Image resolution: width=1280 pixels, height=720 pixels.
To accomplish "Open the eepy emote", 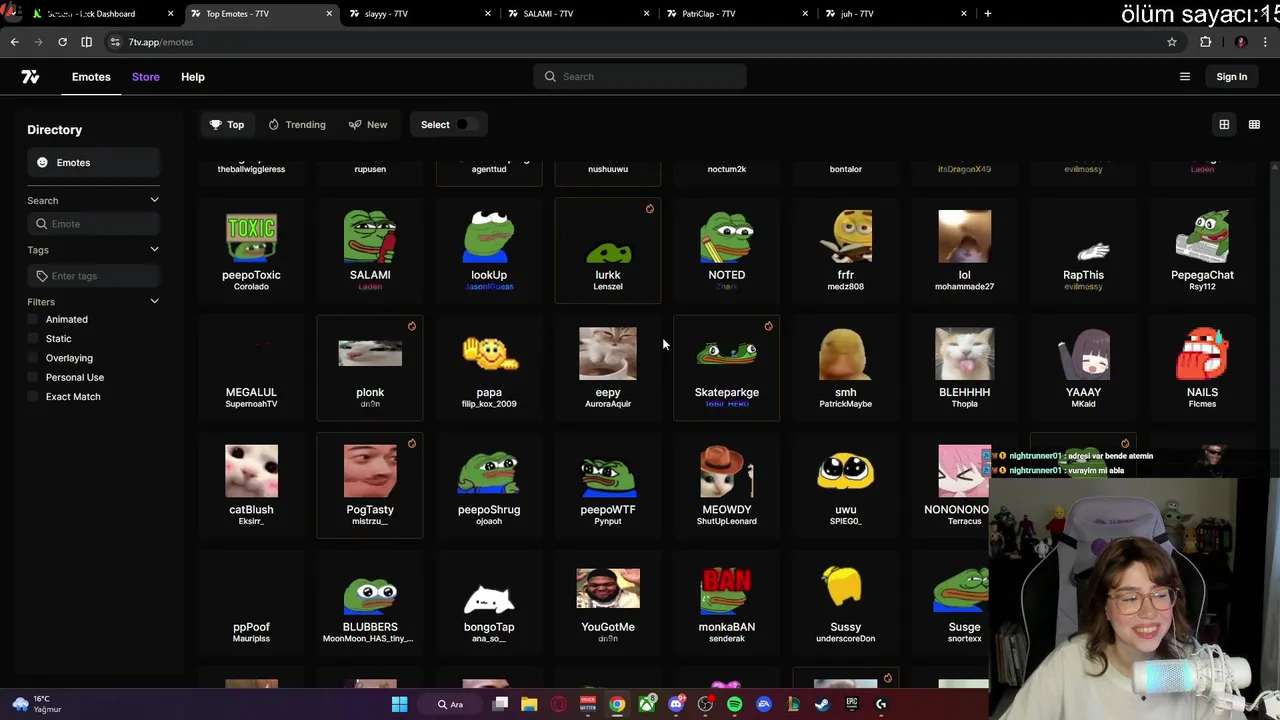I will (x=608, y=367).
